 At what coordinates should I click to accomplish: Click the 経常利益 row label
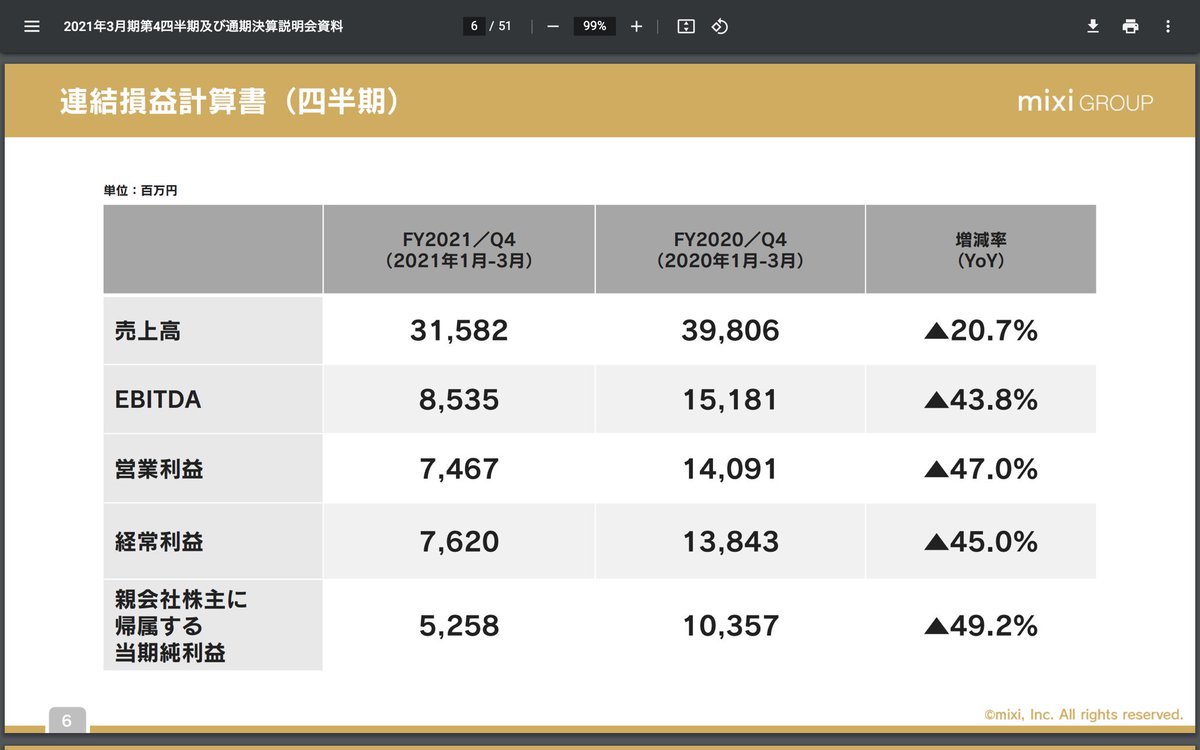pos(213,541)
